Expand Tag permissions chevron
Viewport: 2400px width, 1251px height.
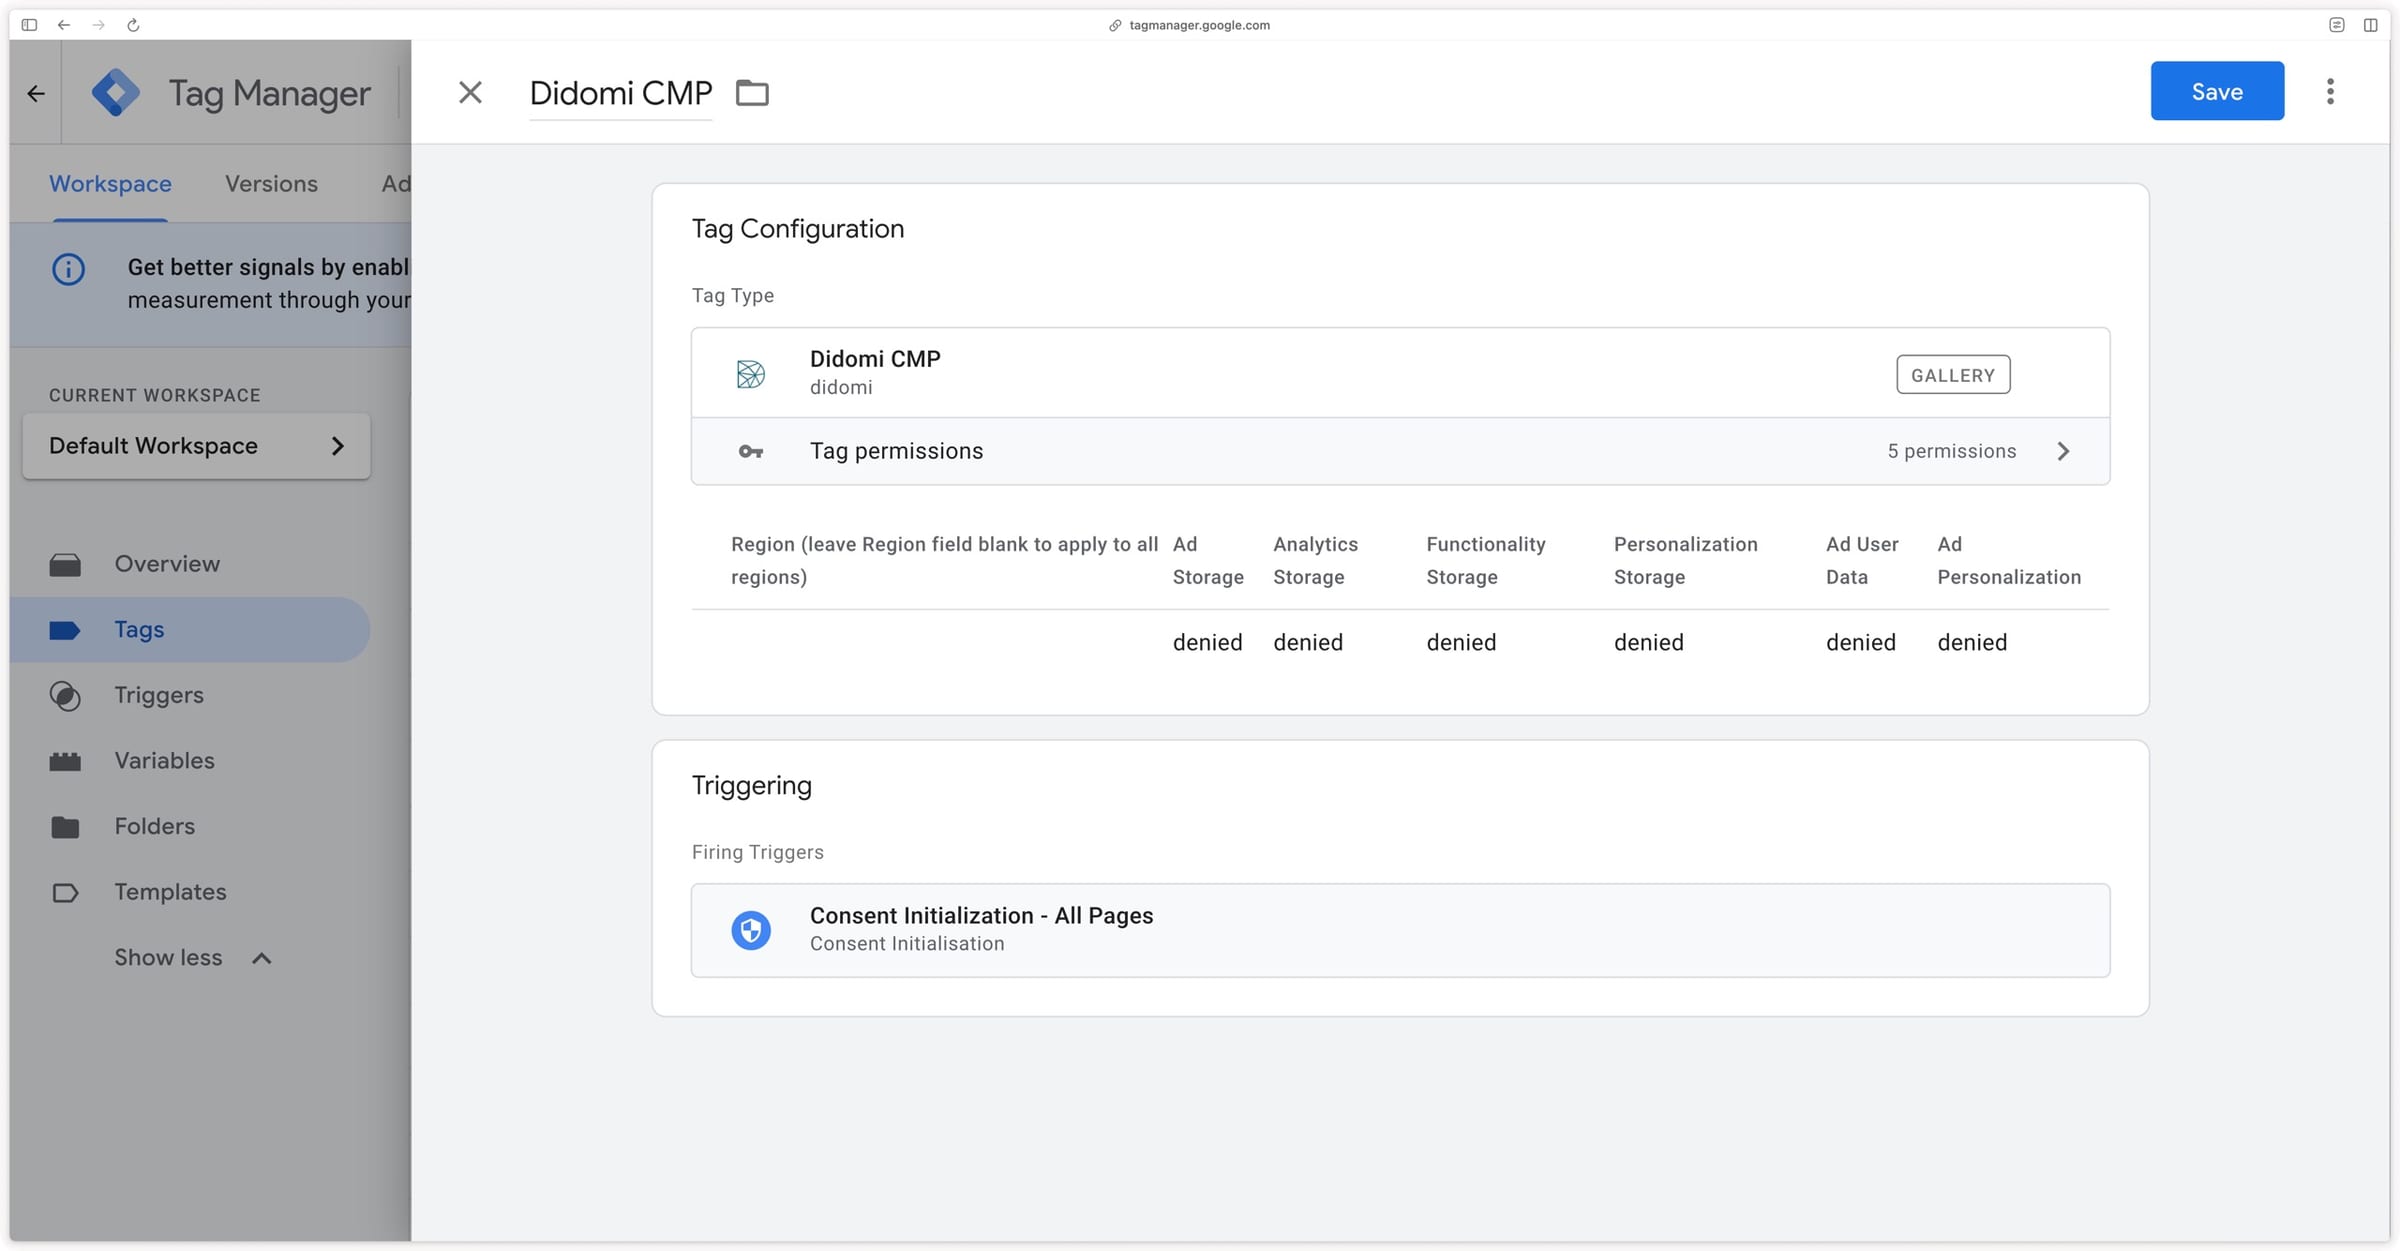pyautogui.click(x=2063, y=451)
